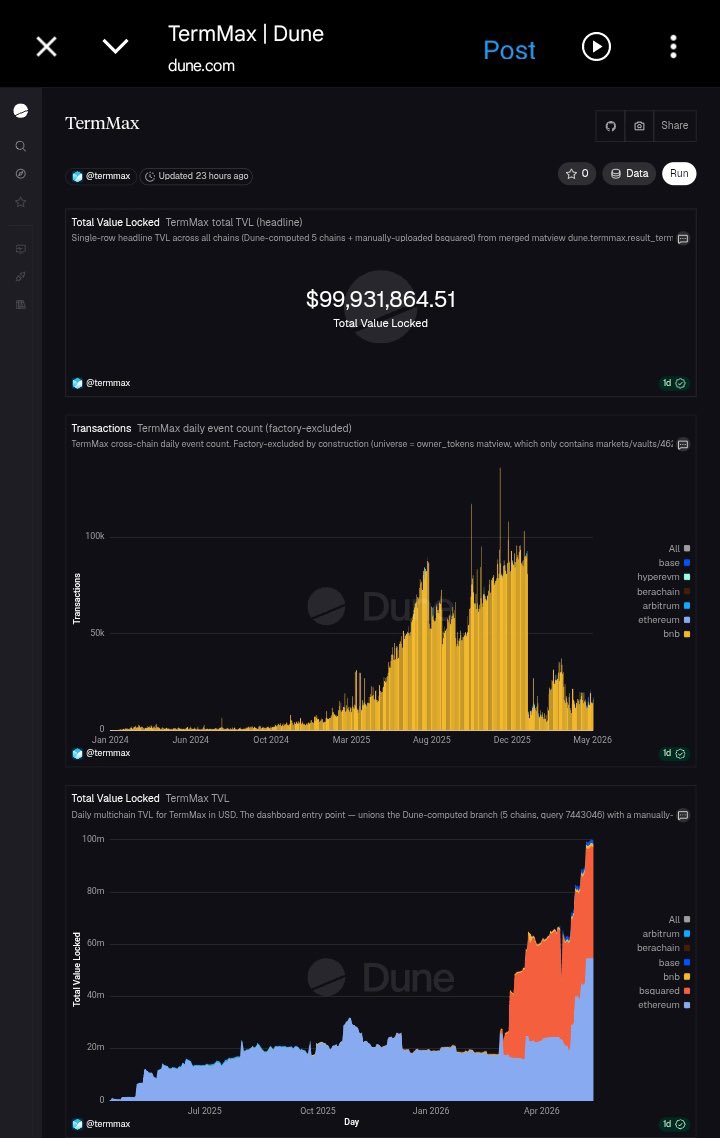The image size is (720, 1138).
Task: Toggle arbitrum series in TVL chart legend
Action: click(666, 934)
